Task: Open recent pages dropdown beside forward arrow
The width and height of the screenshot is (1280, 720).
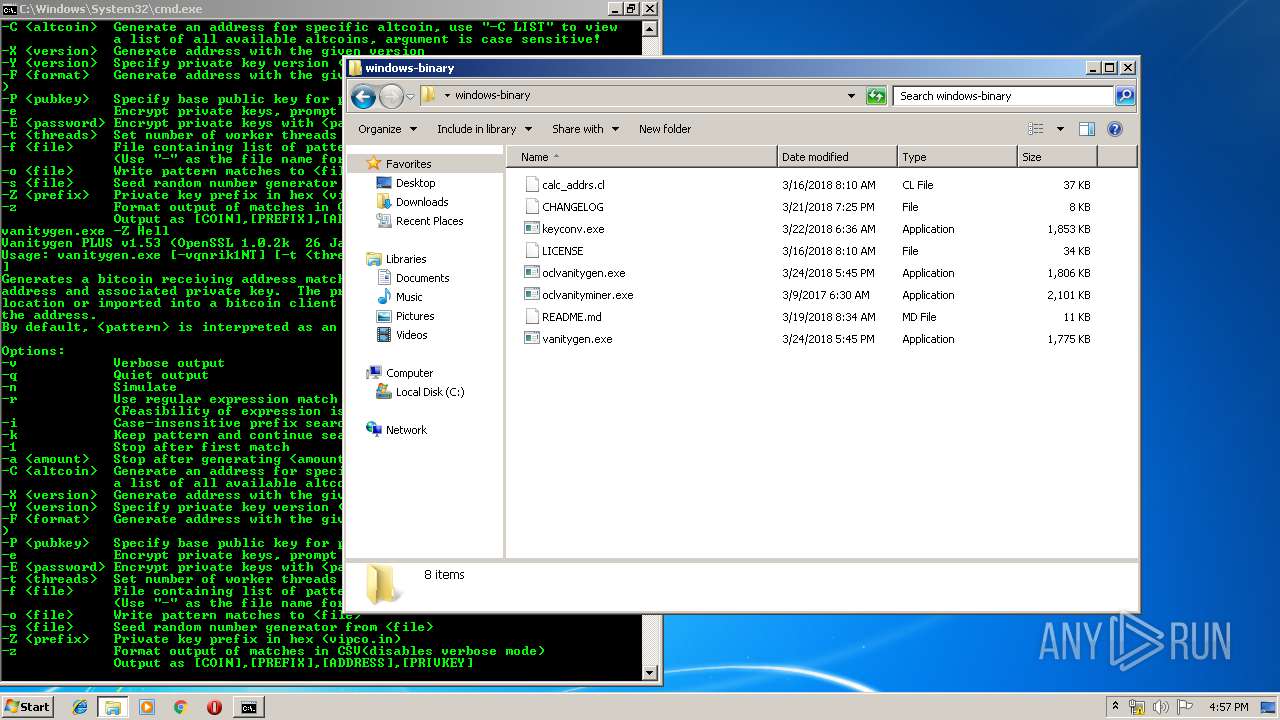Action: [410, 97]
